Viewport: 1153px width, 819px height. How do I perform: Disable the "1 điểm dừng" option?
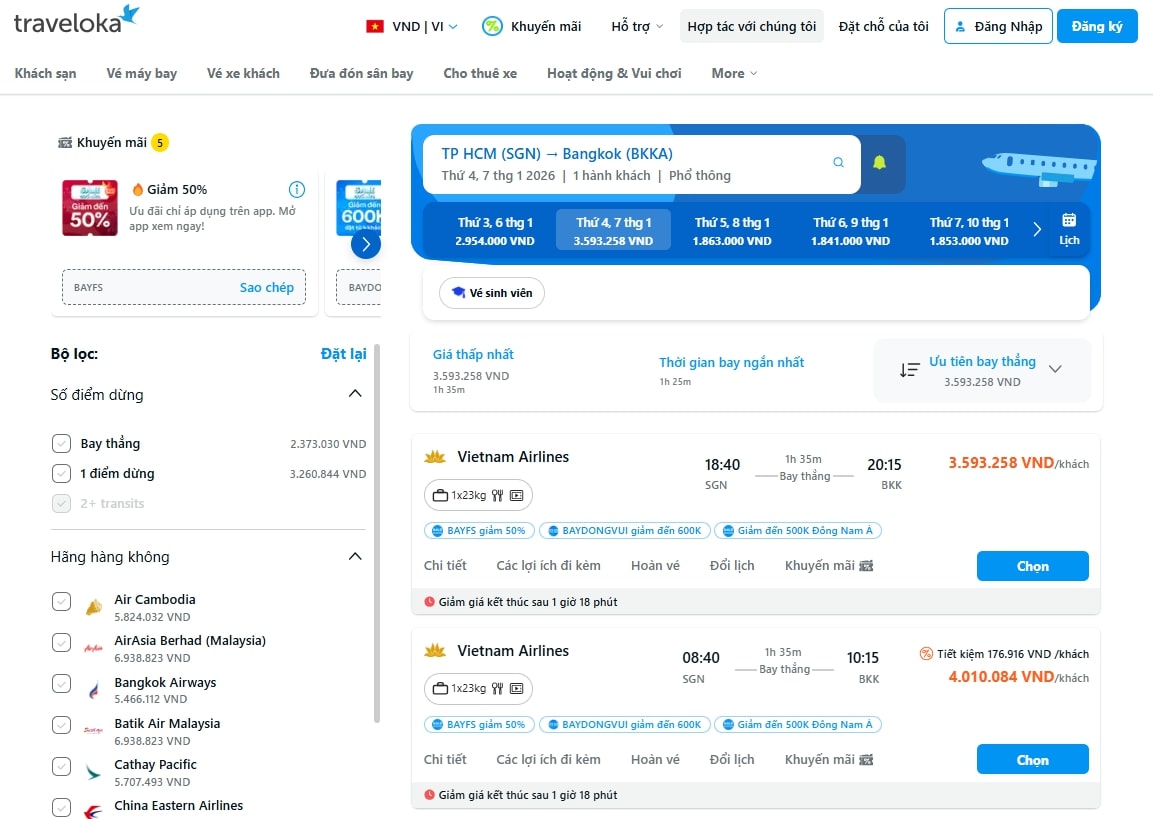coord(61,474)
